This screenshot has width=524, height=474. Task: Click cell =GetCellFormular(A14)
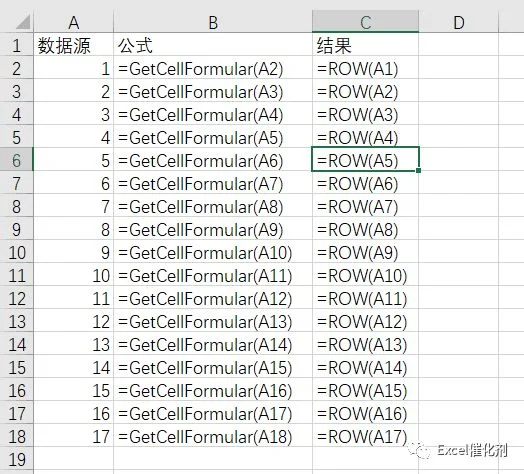[213, 344]
